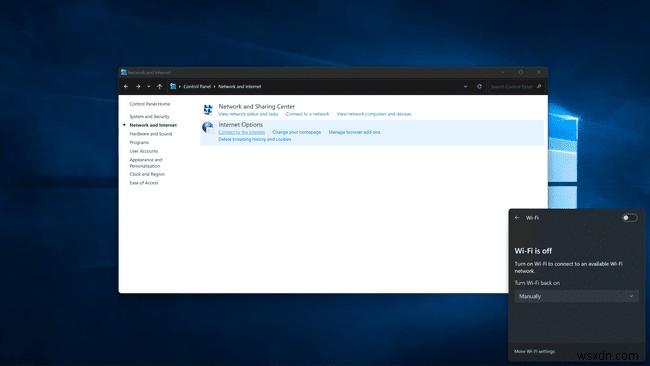Open the recent locations chevron

[x=148, y=87]
